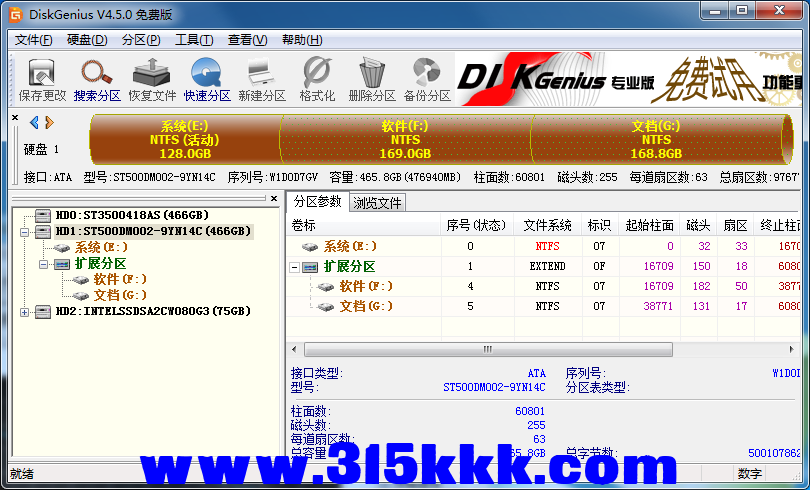This screenshot has width=810, height=490.
Task: Click the 数字 status bar indicator
Action: 749,473
